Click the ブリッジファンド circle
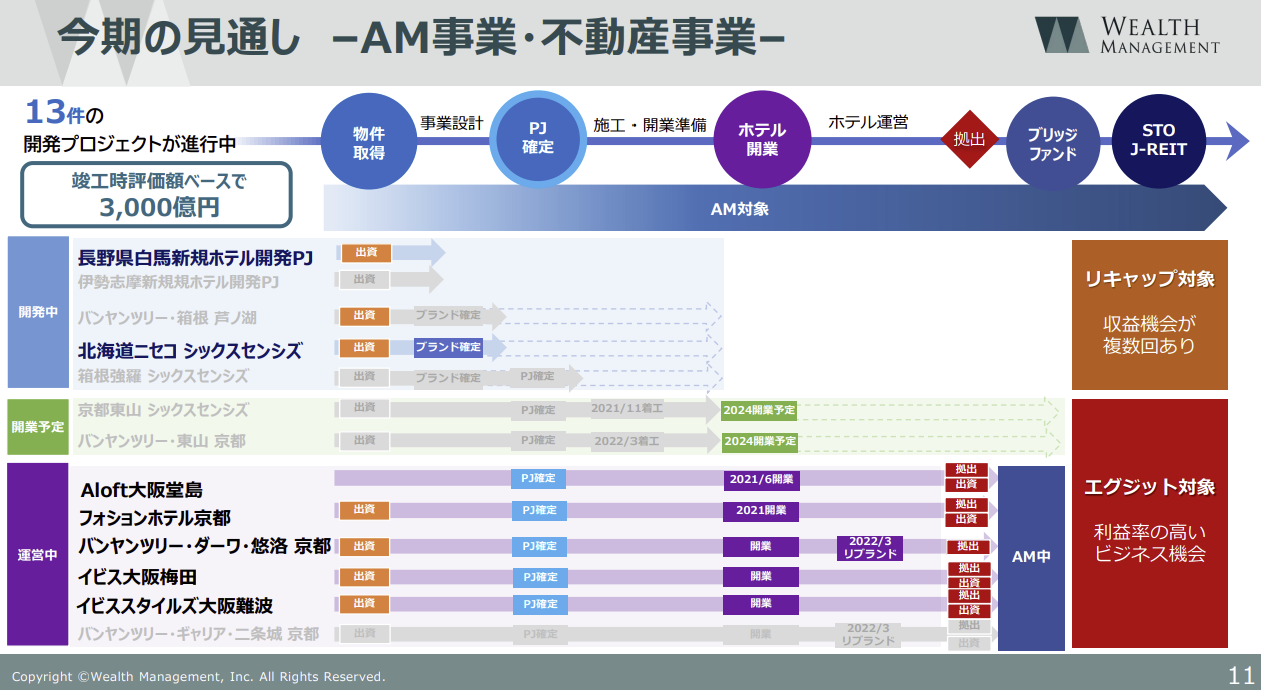Viewport: 1262px width, 690px height. 1053,144
